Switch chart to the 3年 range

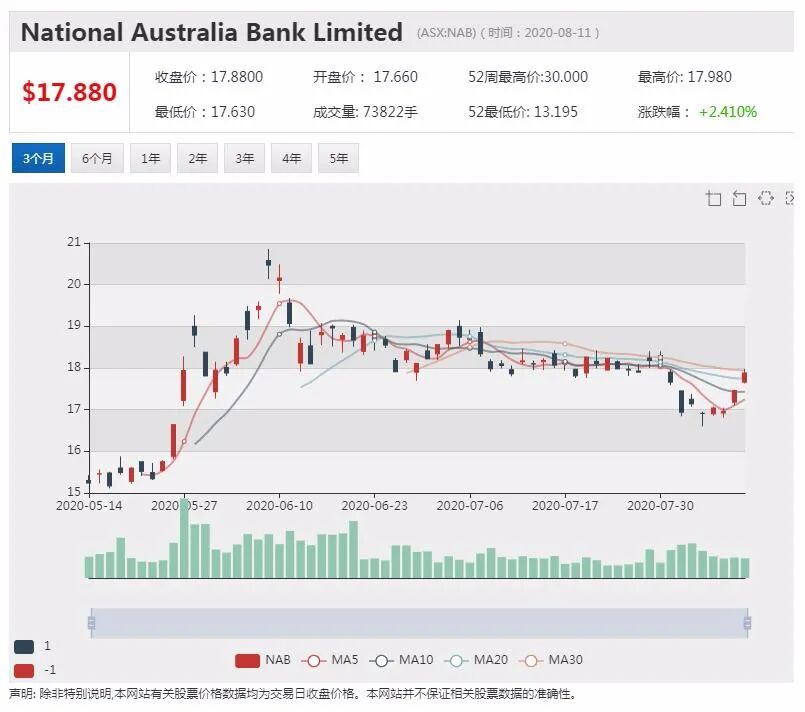click(244, 158)
